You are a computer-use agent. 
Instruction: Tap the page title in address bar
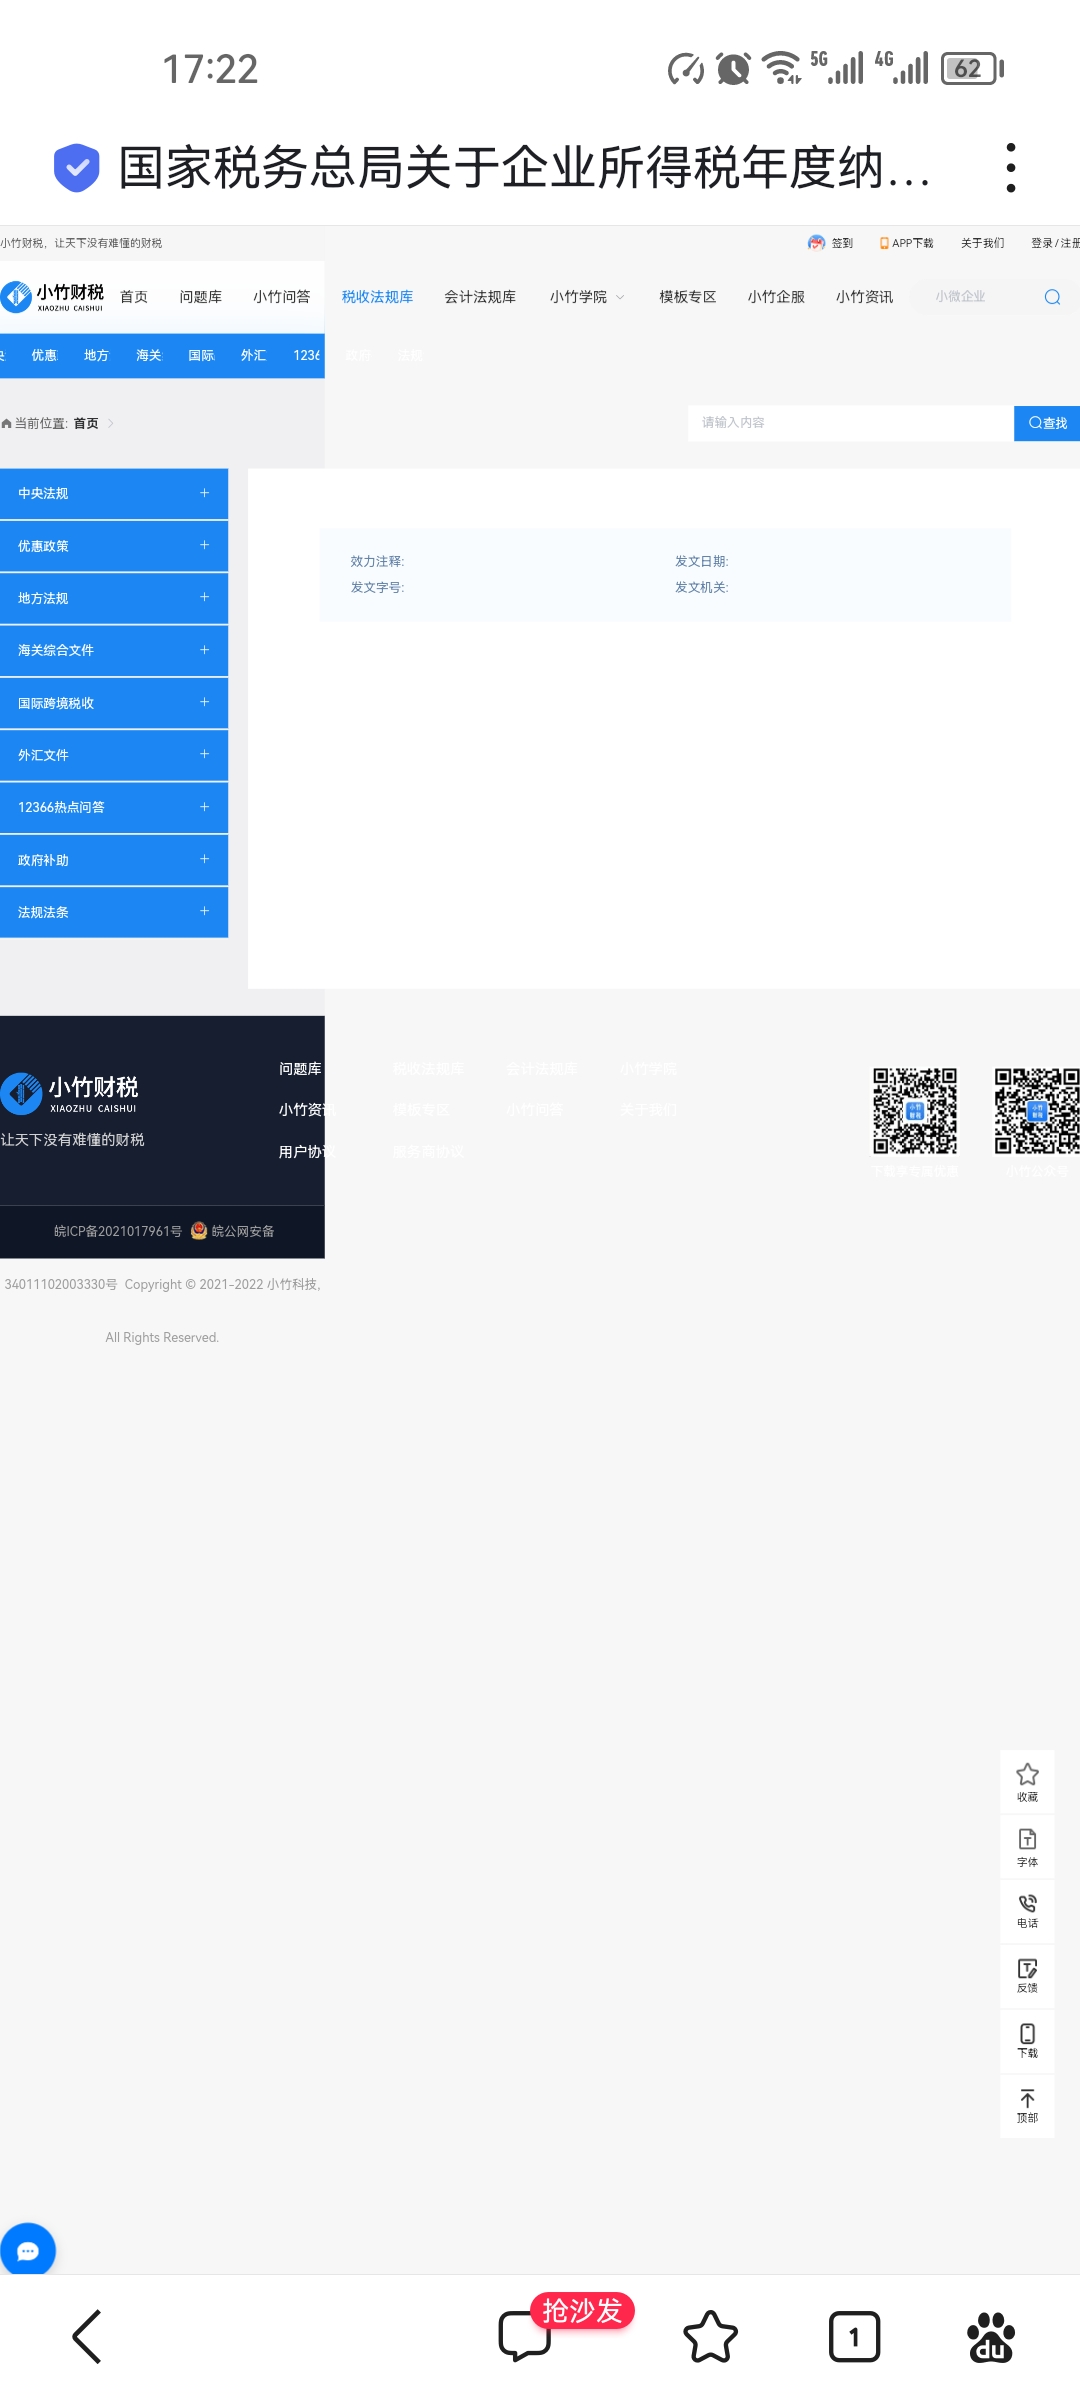pyautogui.click(x=524, y=167)
